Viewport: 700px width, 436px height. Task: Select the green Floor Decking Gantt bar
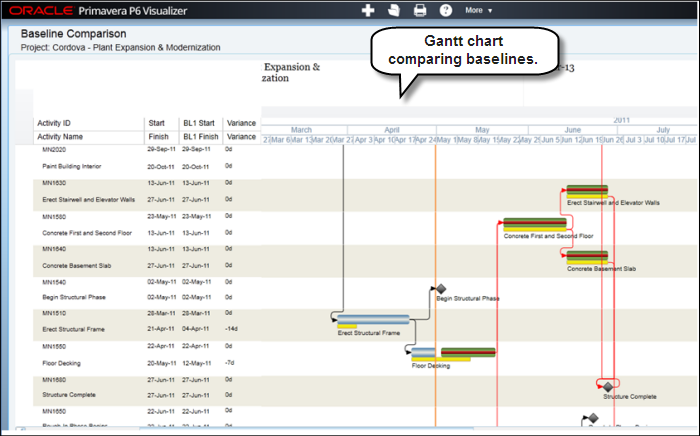[468, 353]
